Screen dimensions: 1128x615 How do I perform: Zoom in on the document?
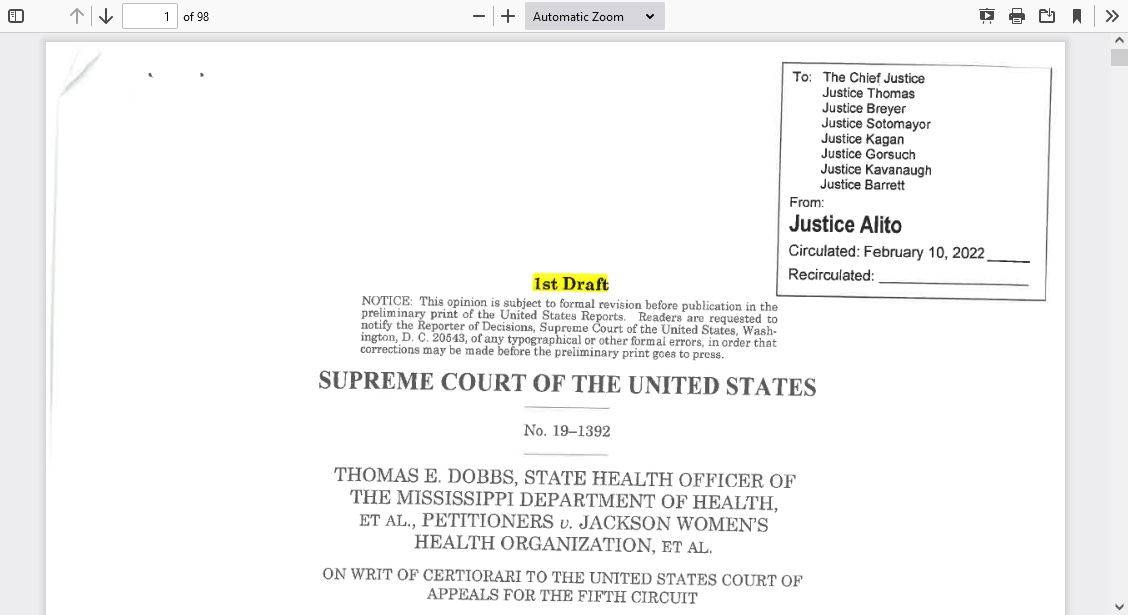tap(507, 16)
